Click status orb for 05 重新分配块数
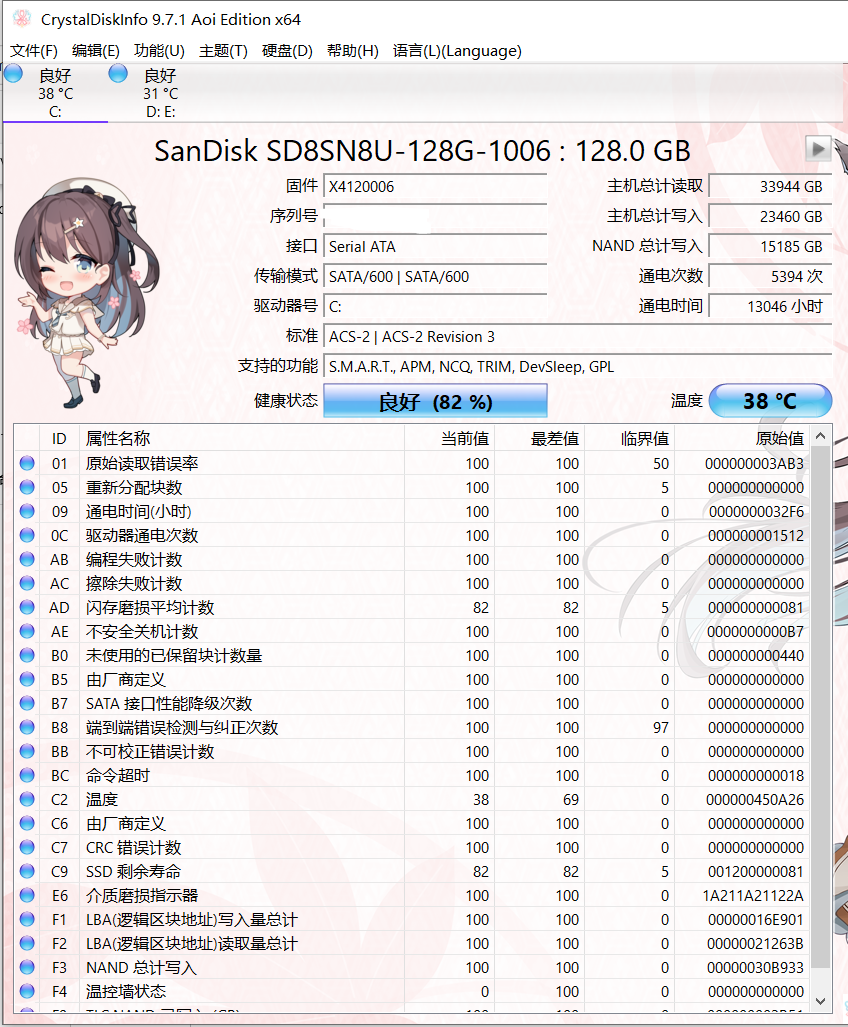This screenshot has width=848, height=1027. coord(27,487)
